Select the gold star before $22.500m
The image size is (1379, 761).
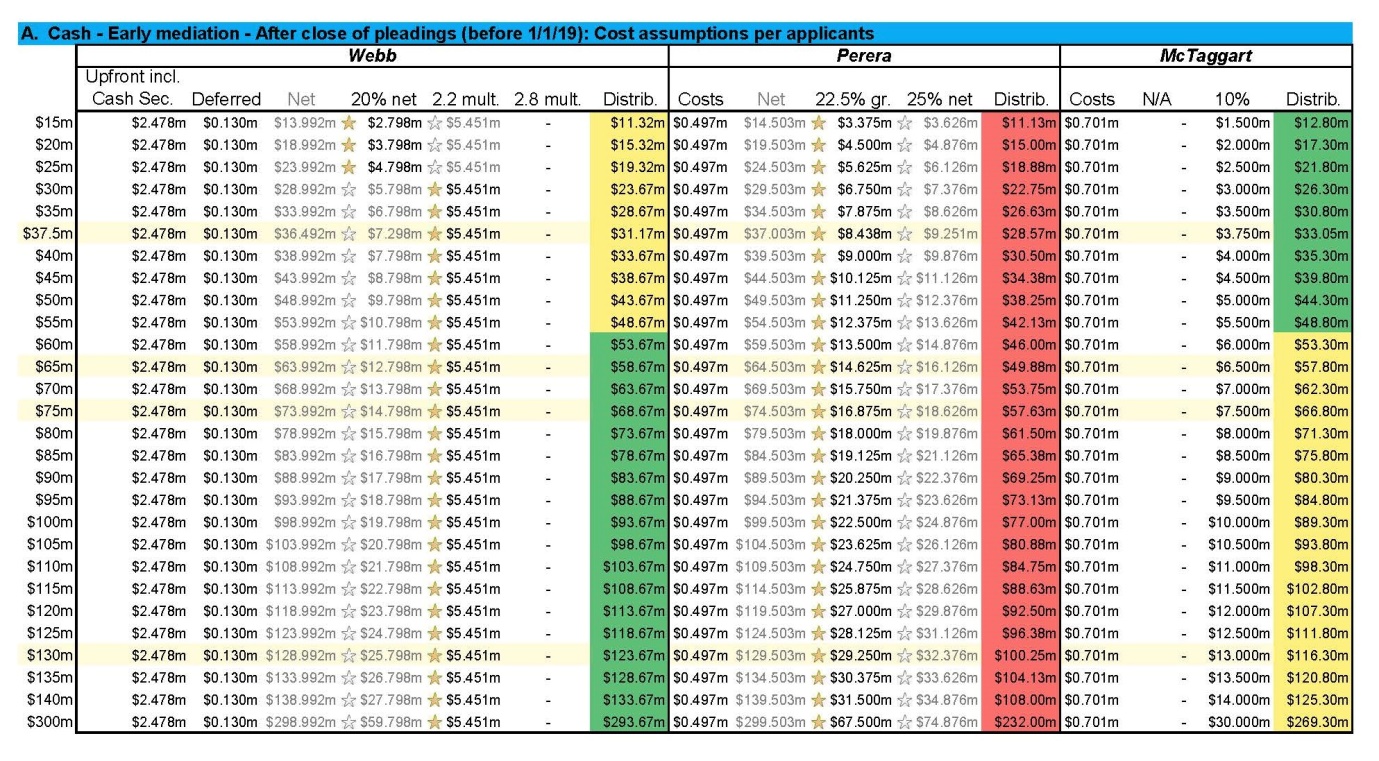(818, 522)
